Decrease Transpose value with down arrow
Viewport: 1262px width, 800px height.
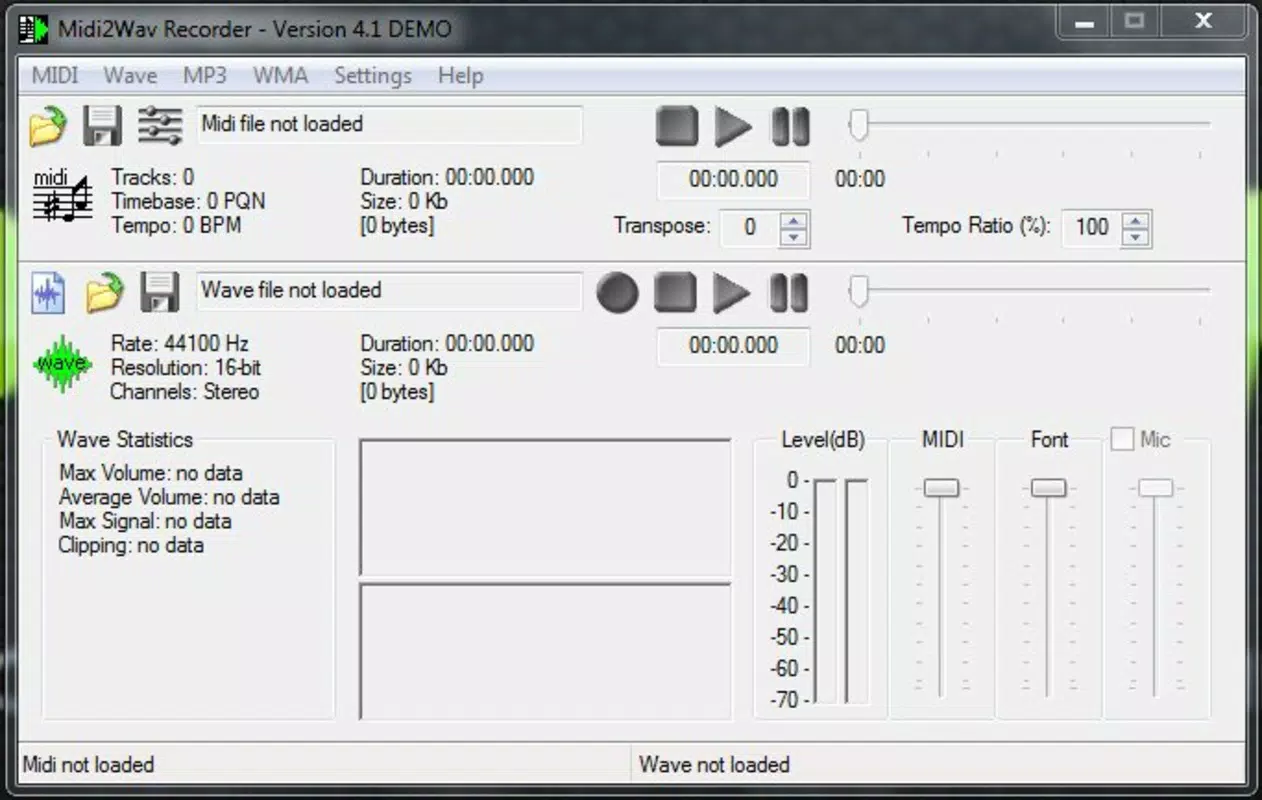coord(793,236)
